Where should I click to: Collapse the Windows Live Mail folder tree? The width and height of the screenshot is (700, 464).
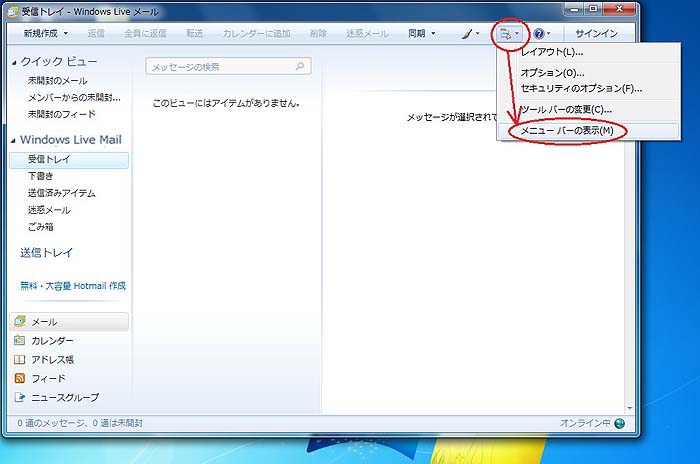pos(14,140)
